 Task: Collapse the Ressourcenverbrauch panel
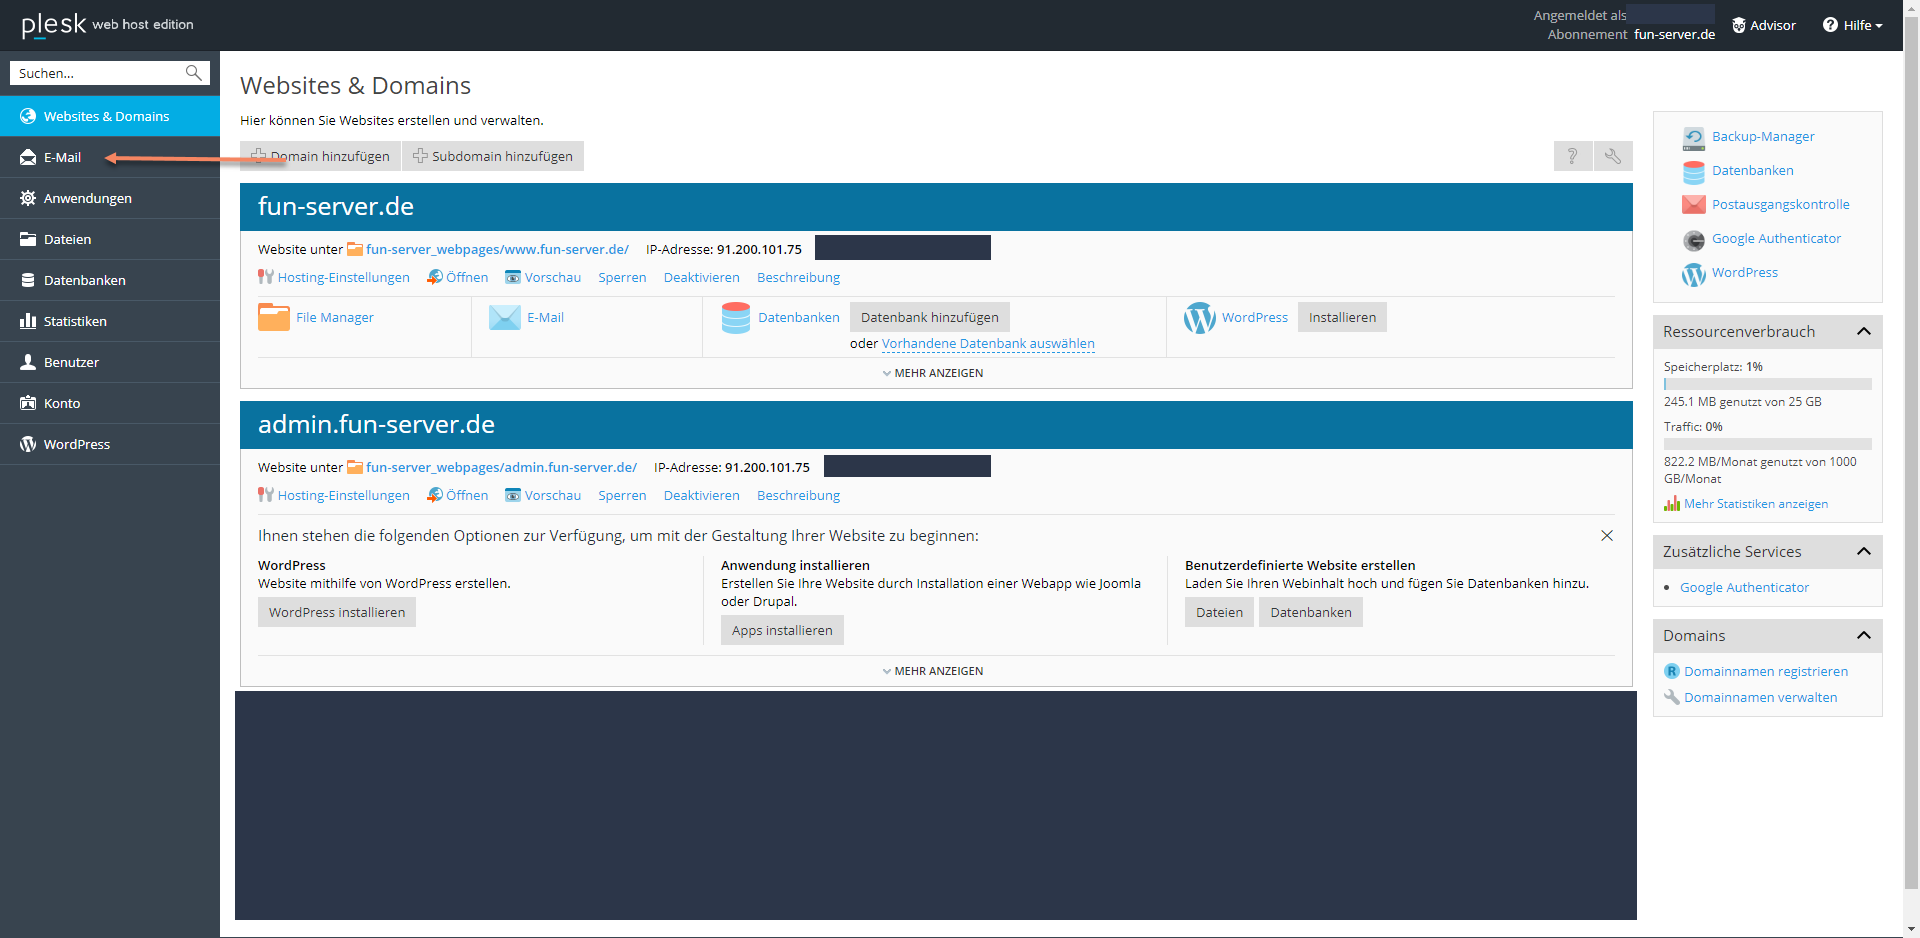coord(1864,332)
